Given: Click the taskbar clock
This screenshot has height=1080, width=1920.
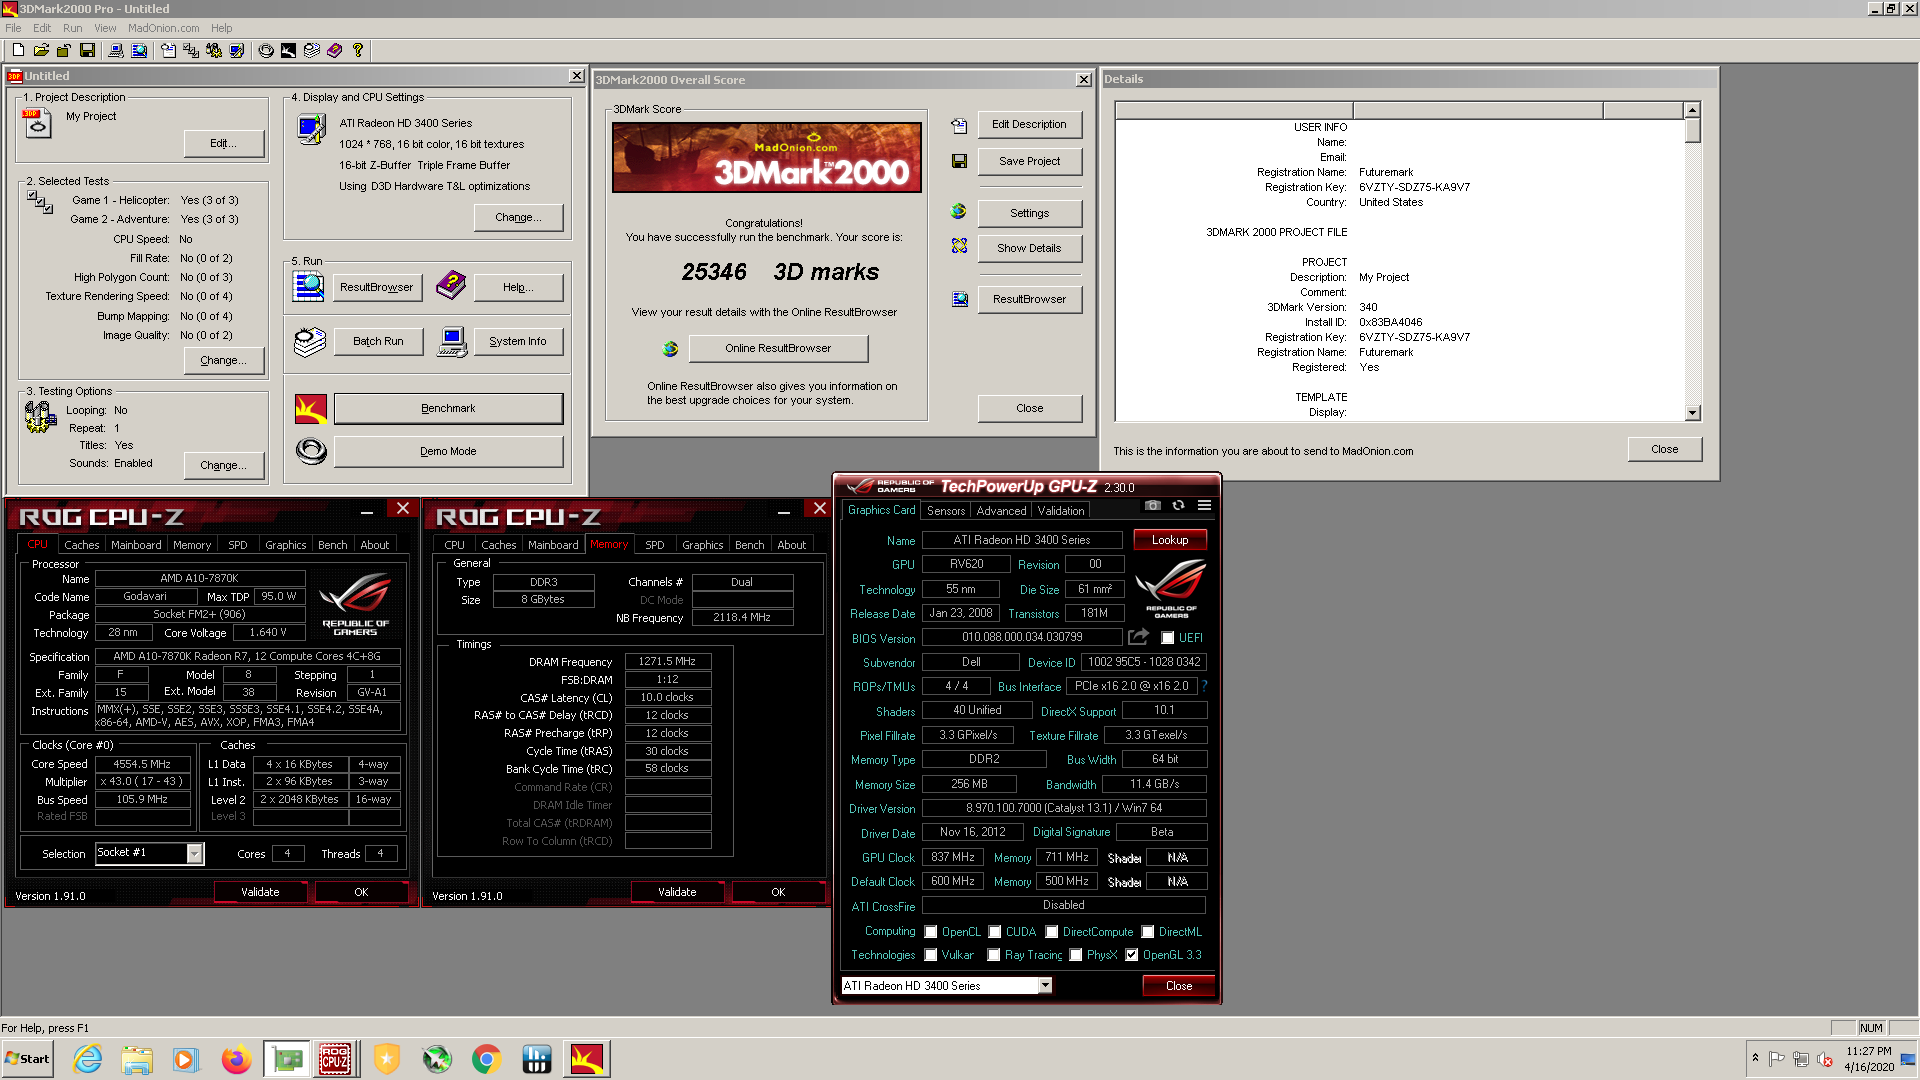Looking at the screenshot, I should (1869, 1059).
